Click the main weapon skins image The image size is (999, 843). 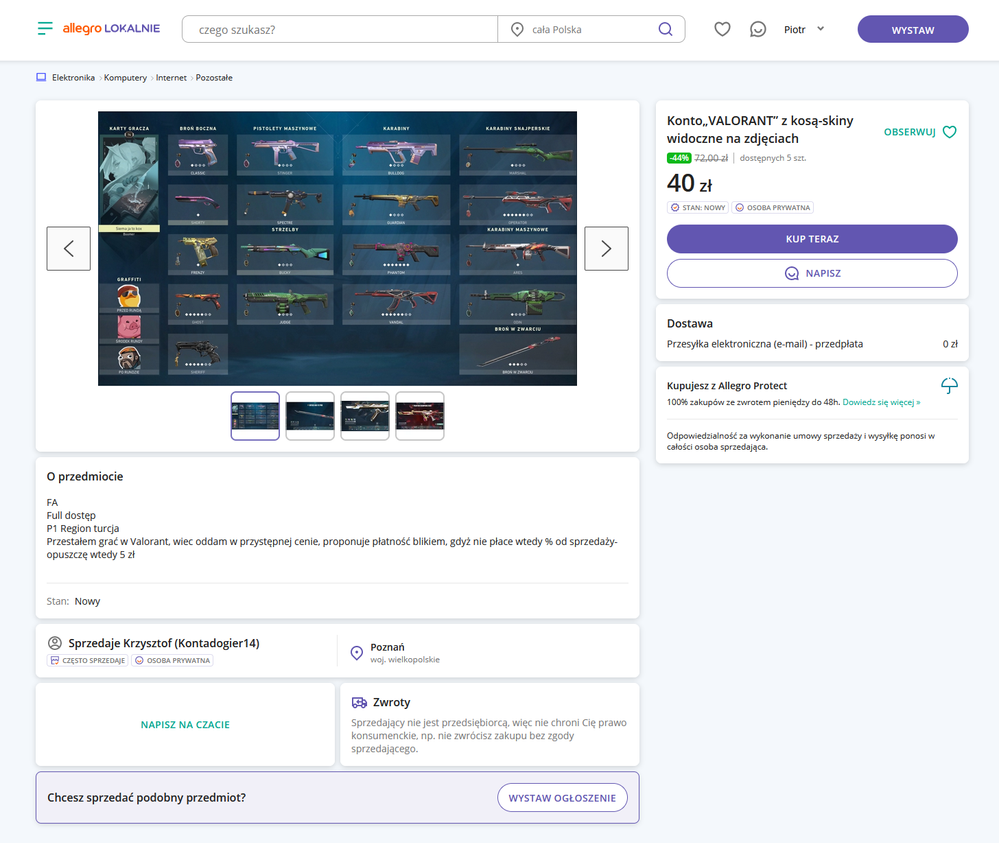337,249
